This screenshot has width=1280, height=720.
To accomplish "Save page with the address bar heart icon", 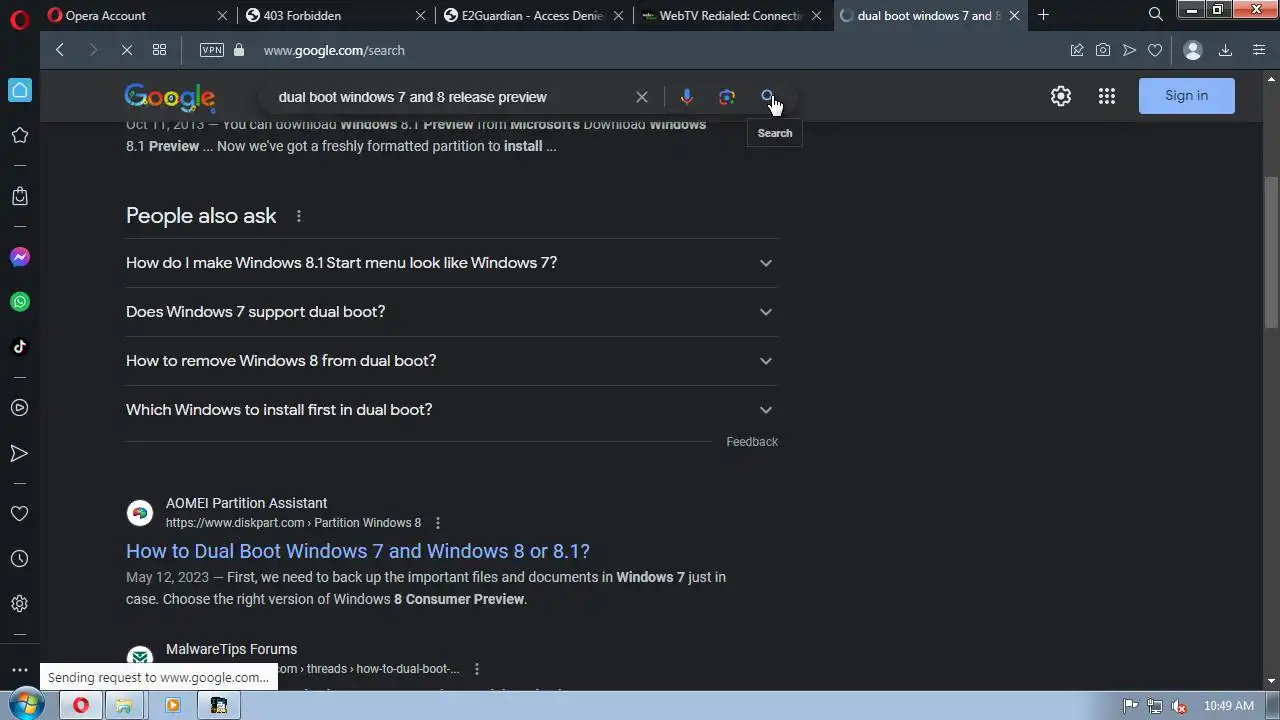I will pos(1155,50).
